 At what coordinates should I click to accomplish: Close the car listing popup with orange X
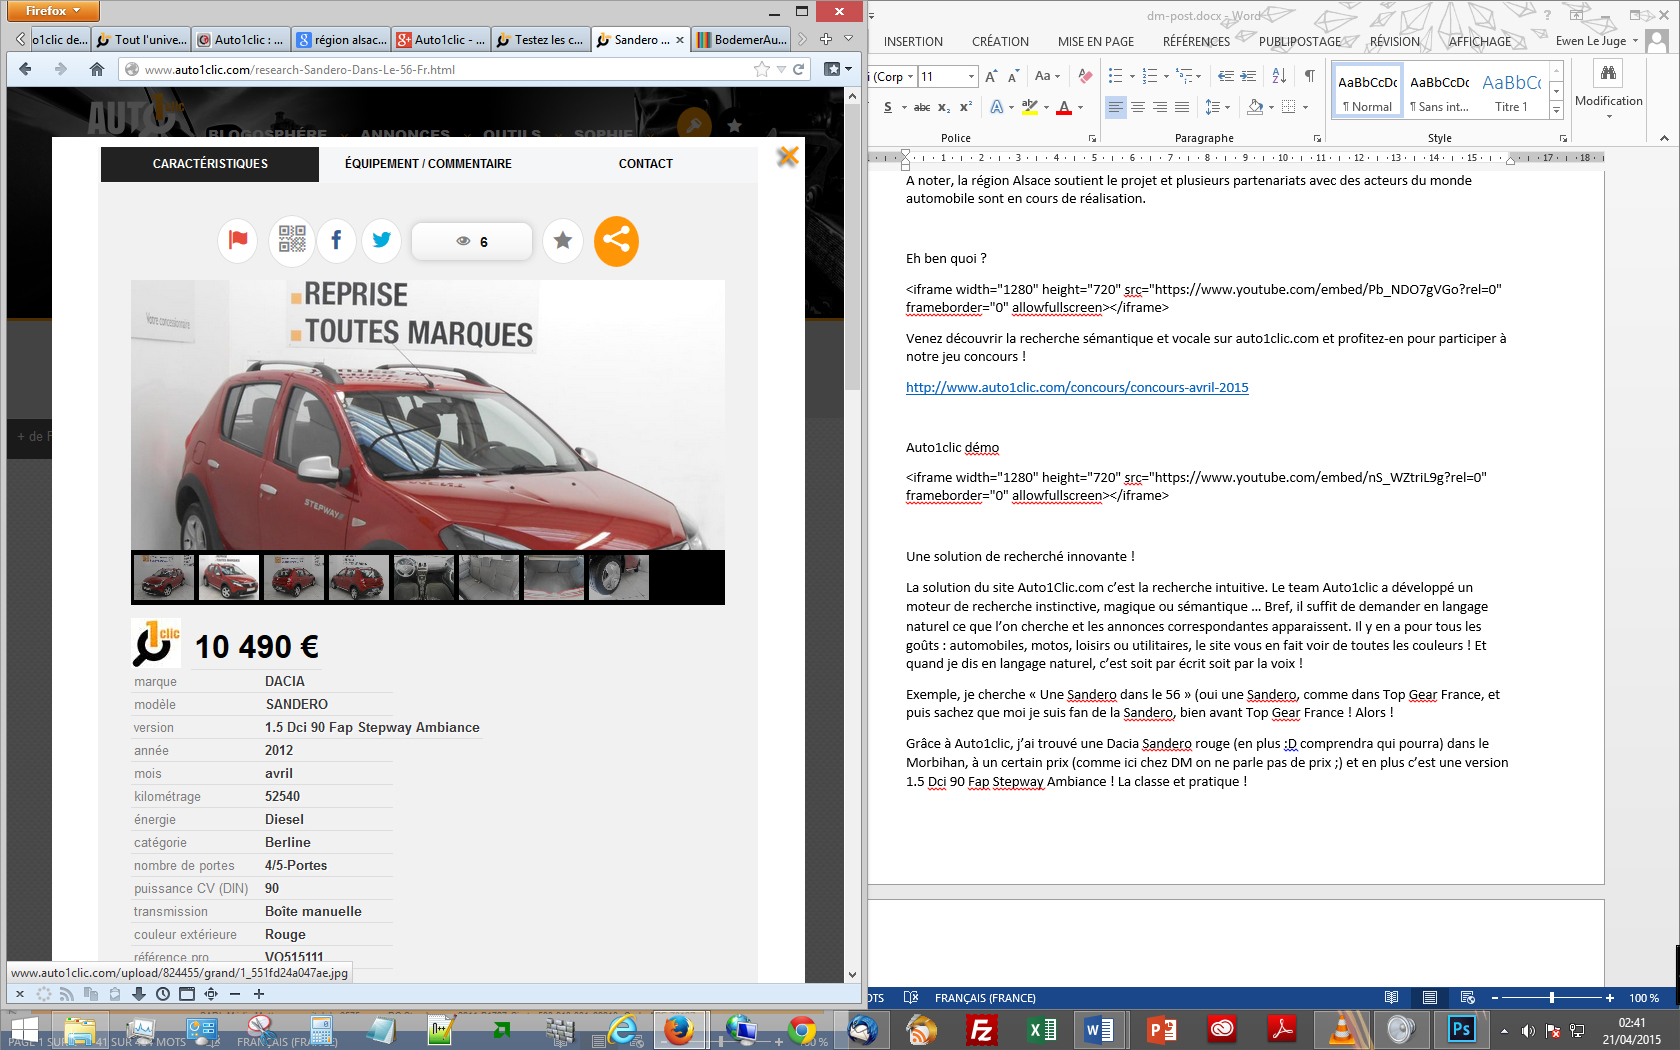[x=788, y=156]
